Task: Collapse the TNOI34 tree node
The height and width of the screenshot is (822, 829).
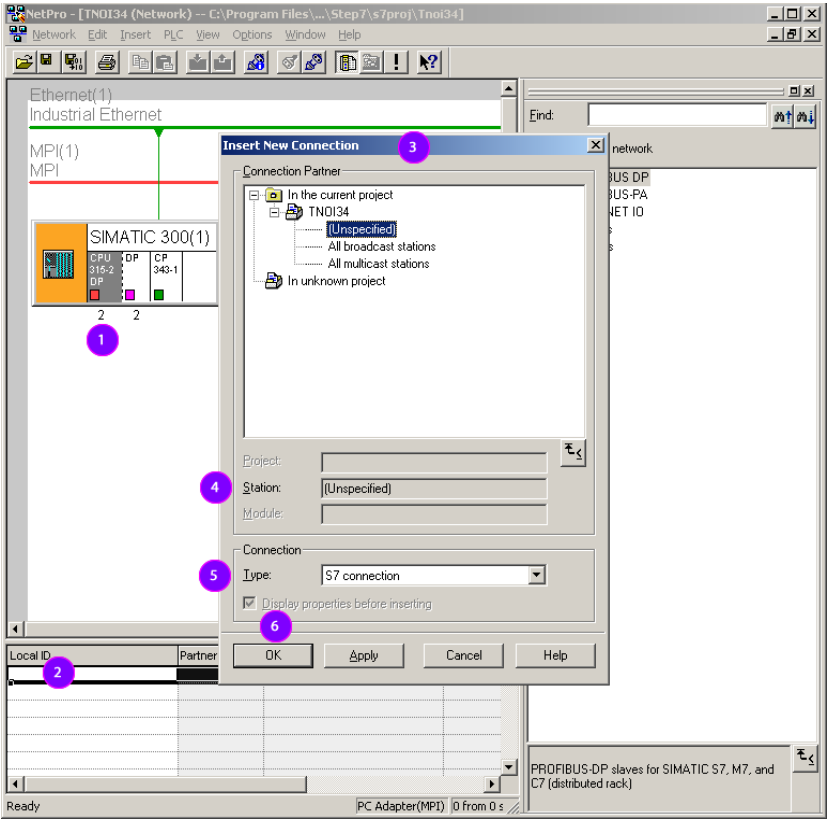Action: 274,213
